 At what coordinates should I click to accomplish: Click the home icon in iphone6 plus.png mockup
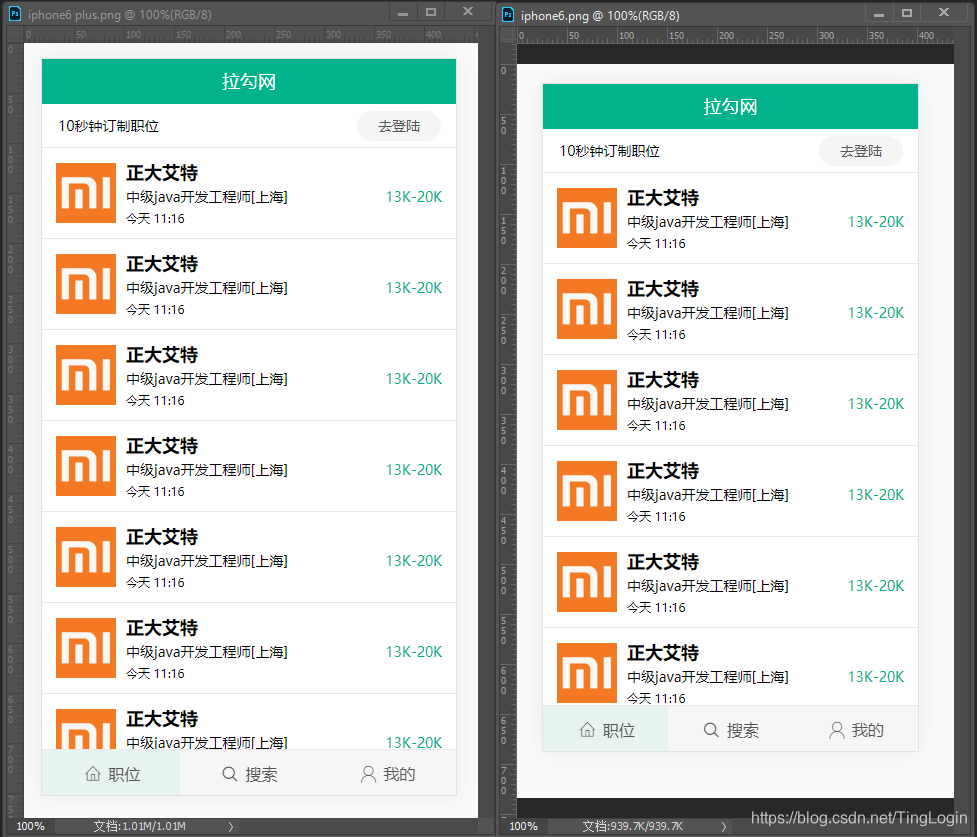pos(93,774)
